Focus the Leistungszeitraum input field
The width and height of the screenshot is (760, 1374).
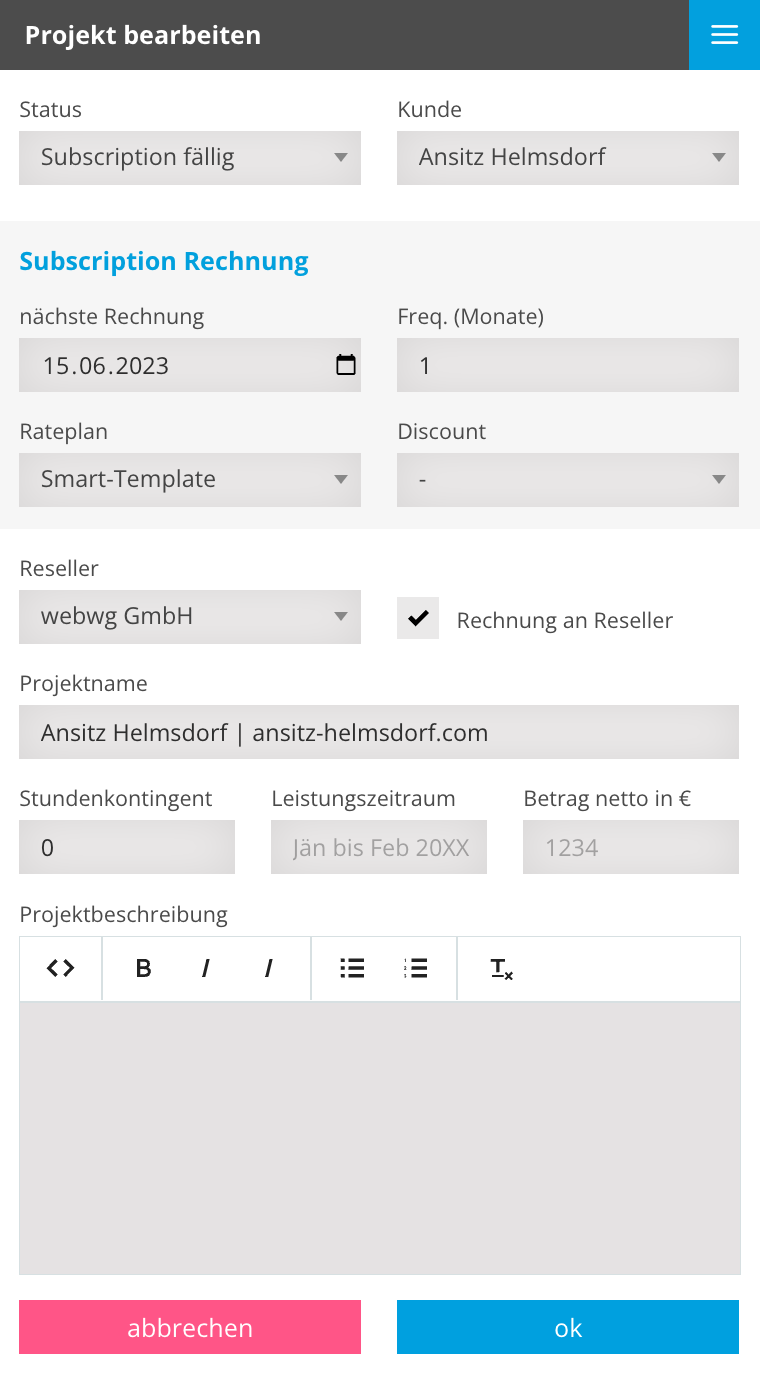point(379,847)
